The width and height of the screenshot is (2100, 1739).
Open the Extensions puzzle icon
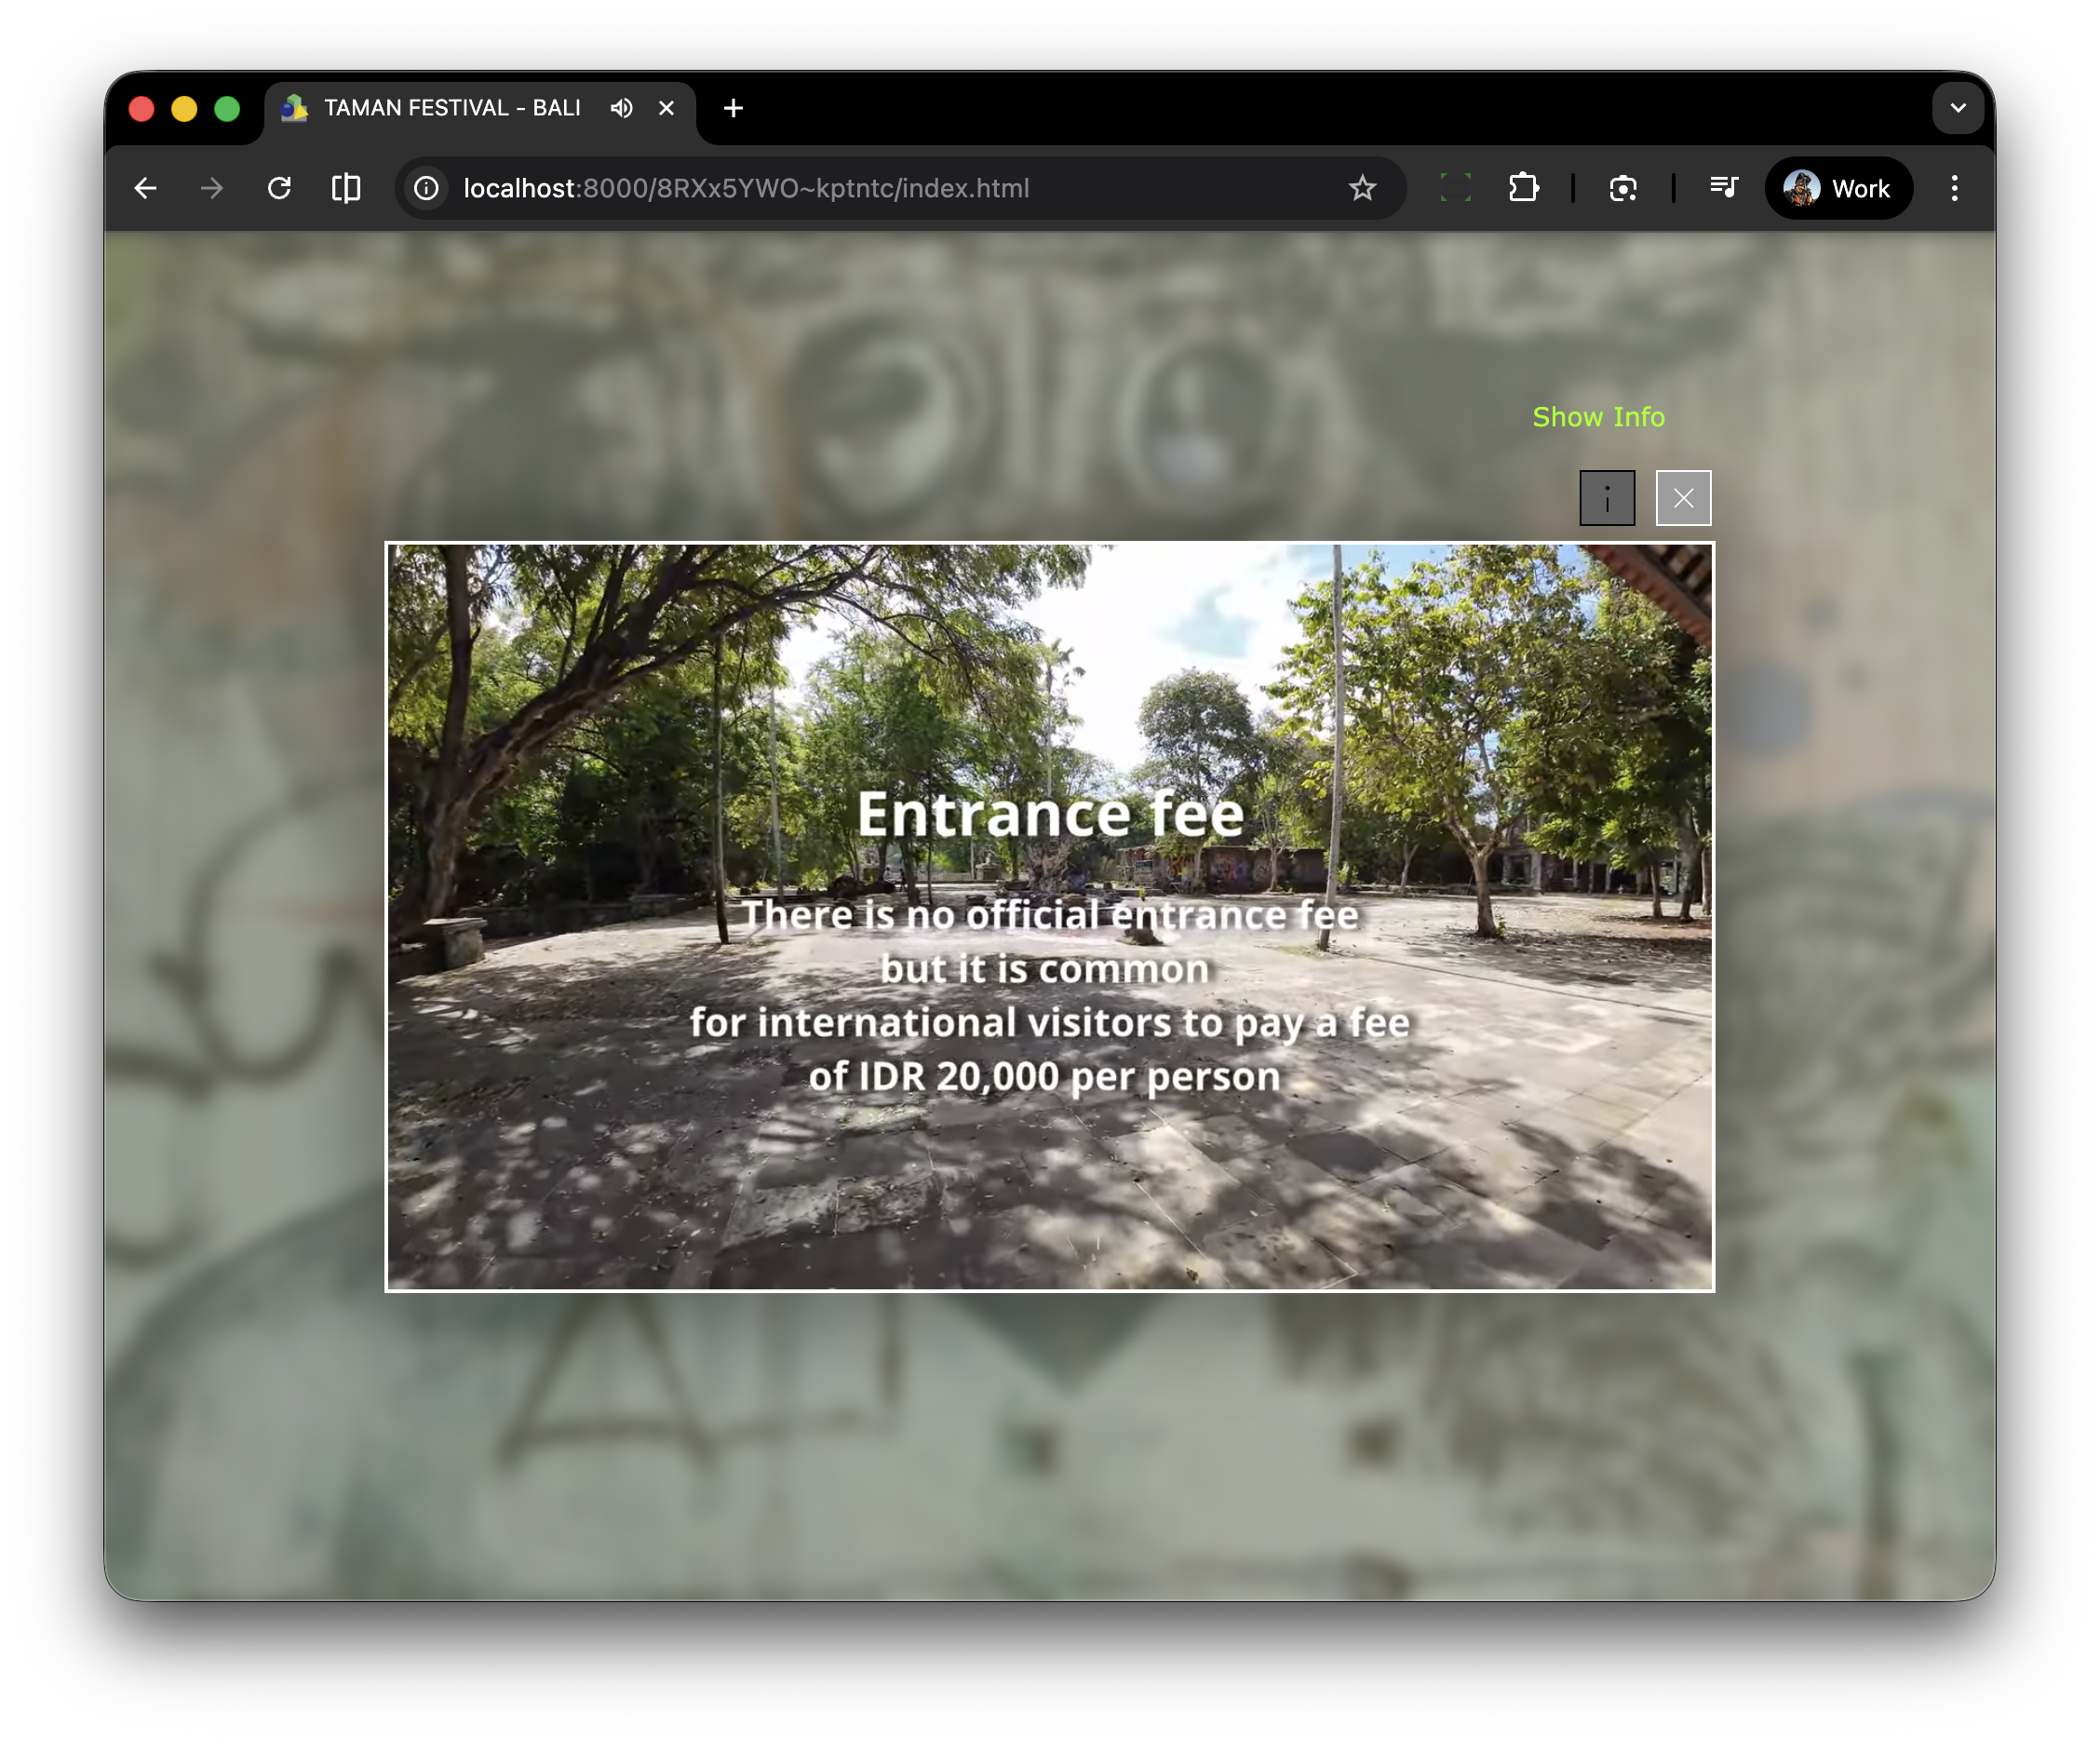pos(1523,188)
